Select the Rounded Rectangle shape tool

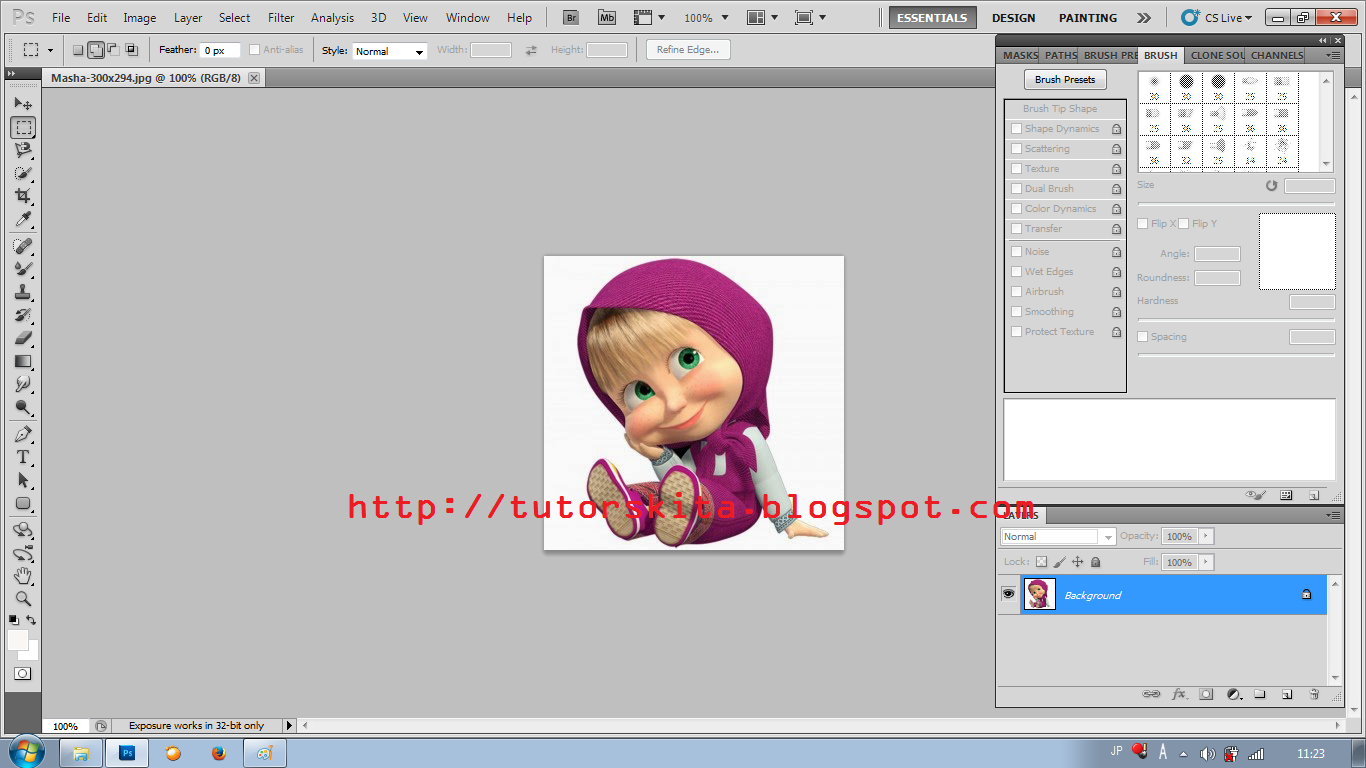(23, 503)
